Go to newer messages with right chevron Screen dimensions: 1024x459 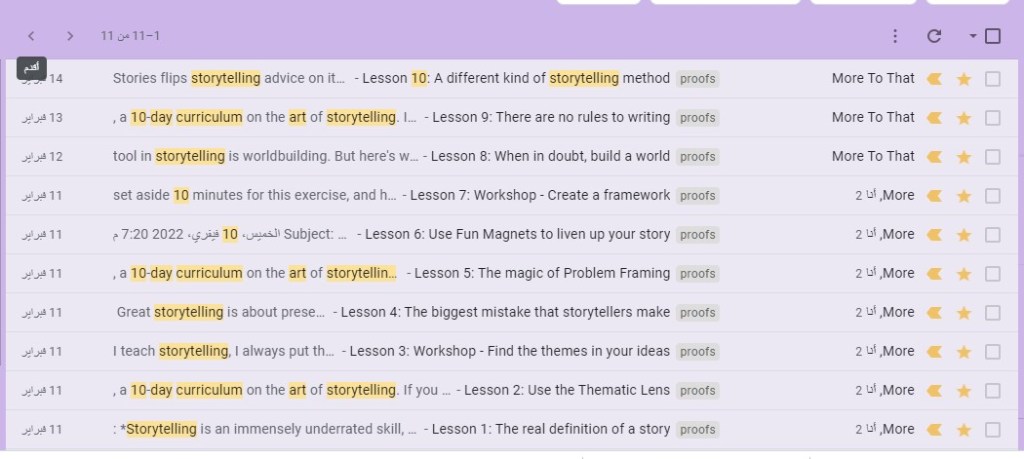pyautogui.click(x=70, y=36)
